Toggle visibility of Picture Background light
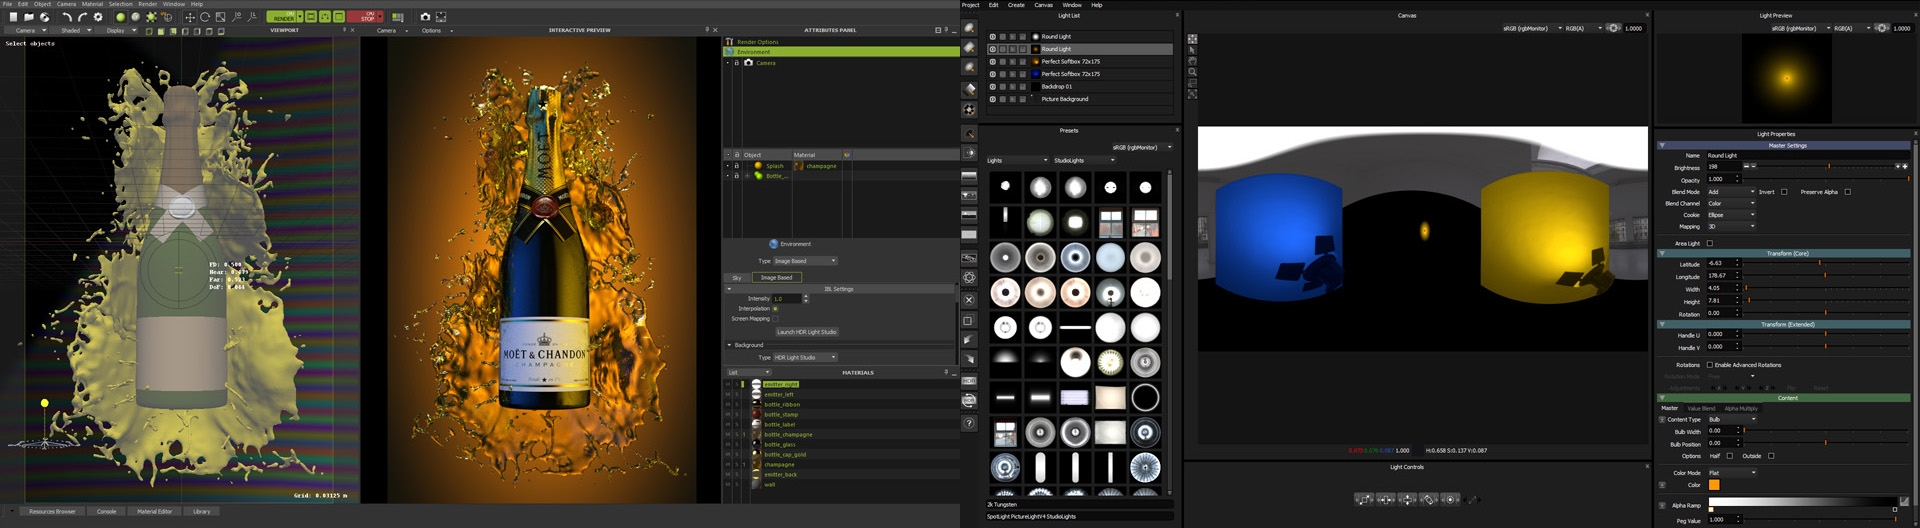Image resolution: width=1920 pixels, height=528 pixels. (x=992, y=99)
